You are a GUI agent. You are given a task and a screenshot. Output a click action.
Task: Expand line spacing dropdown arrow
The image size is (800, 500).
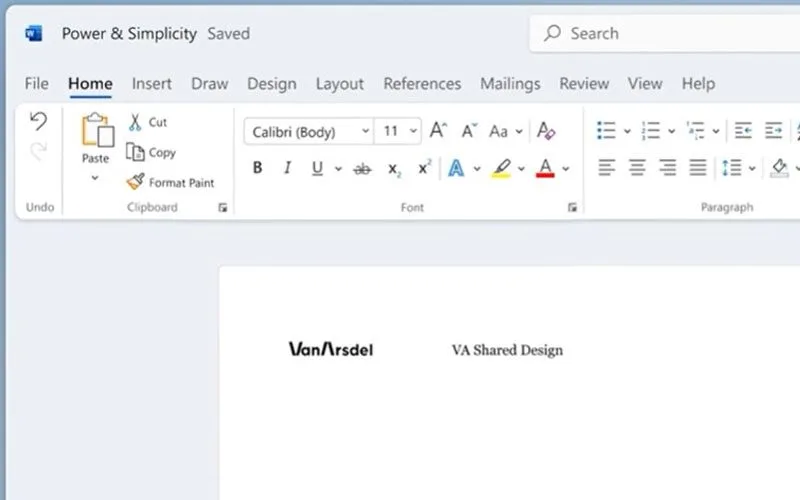tap(752, 168)
